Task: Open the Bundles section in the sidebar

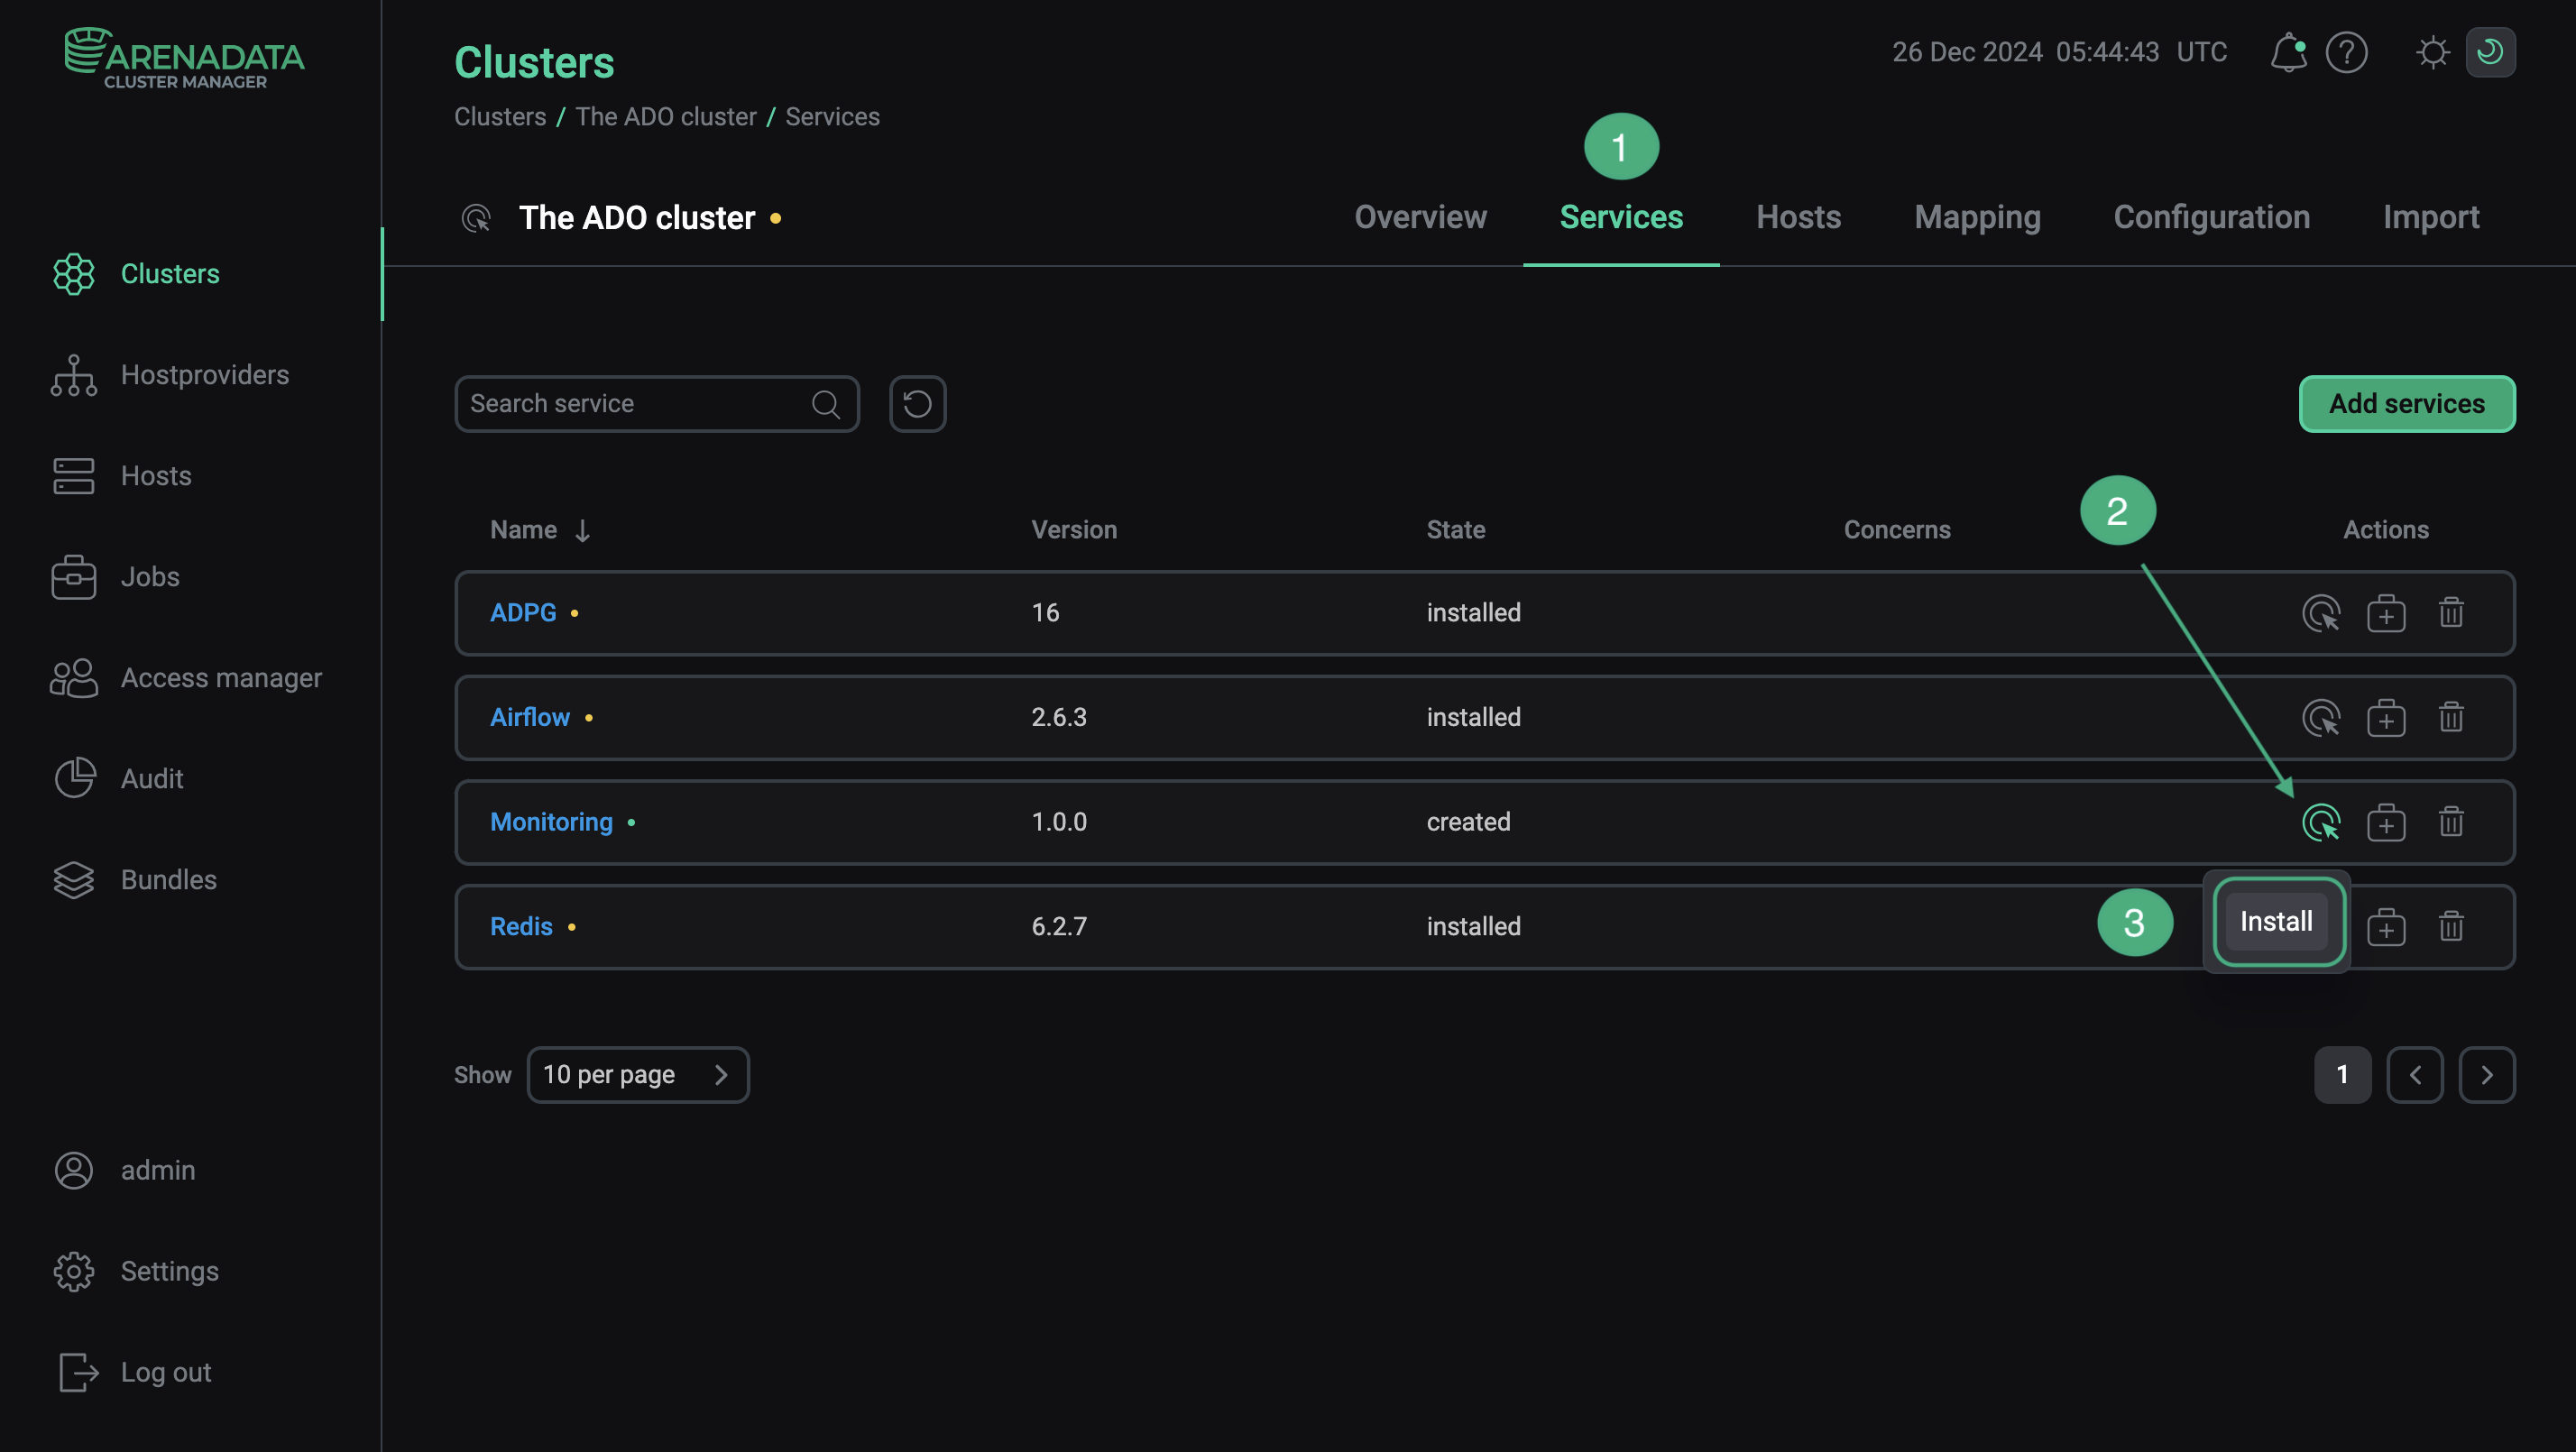Action: 168,880
